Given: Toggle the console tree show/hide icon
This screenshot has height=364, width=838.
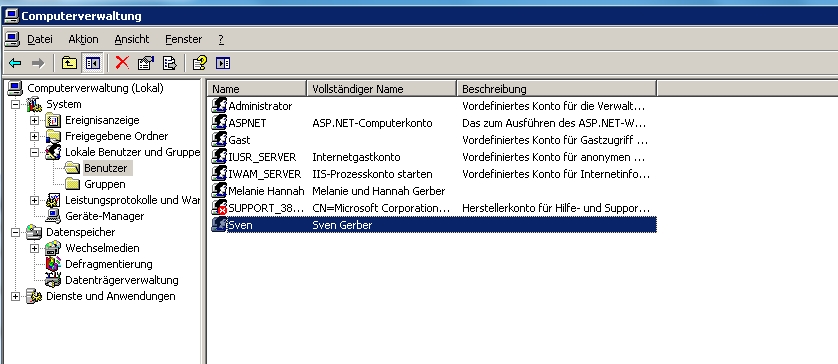Looking at the screenshot, I should 92,64.
